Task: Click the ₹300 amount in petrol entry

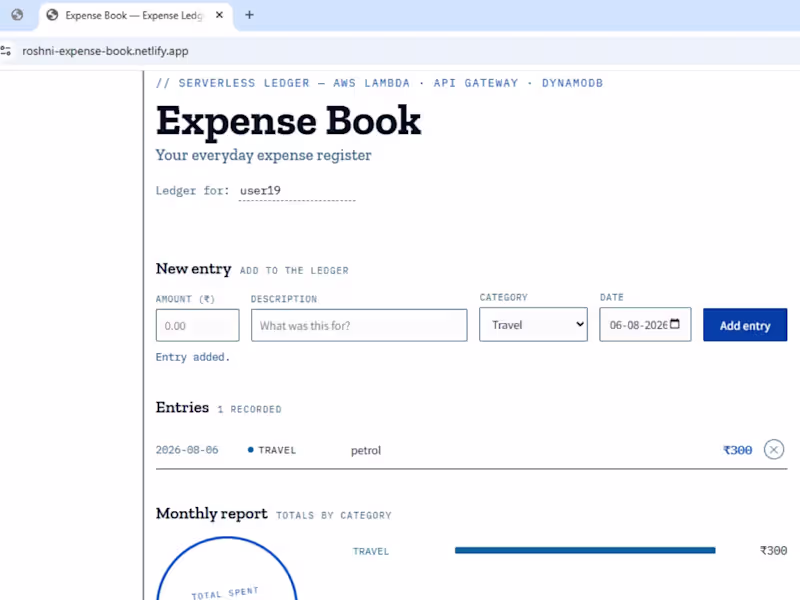Action: 738,450
